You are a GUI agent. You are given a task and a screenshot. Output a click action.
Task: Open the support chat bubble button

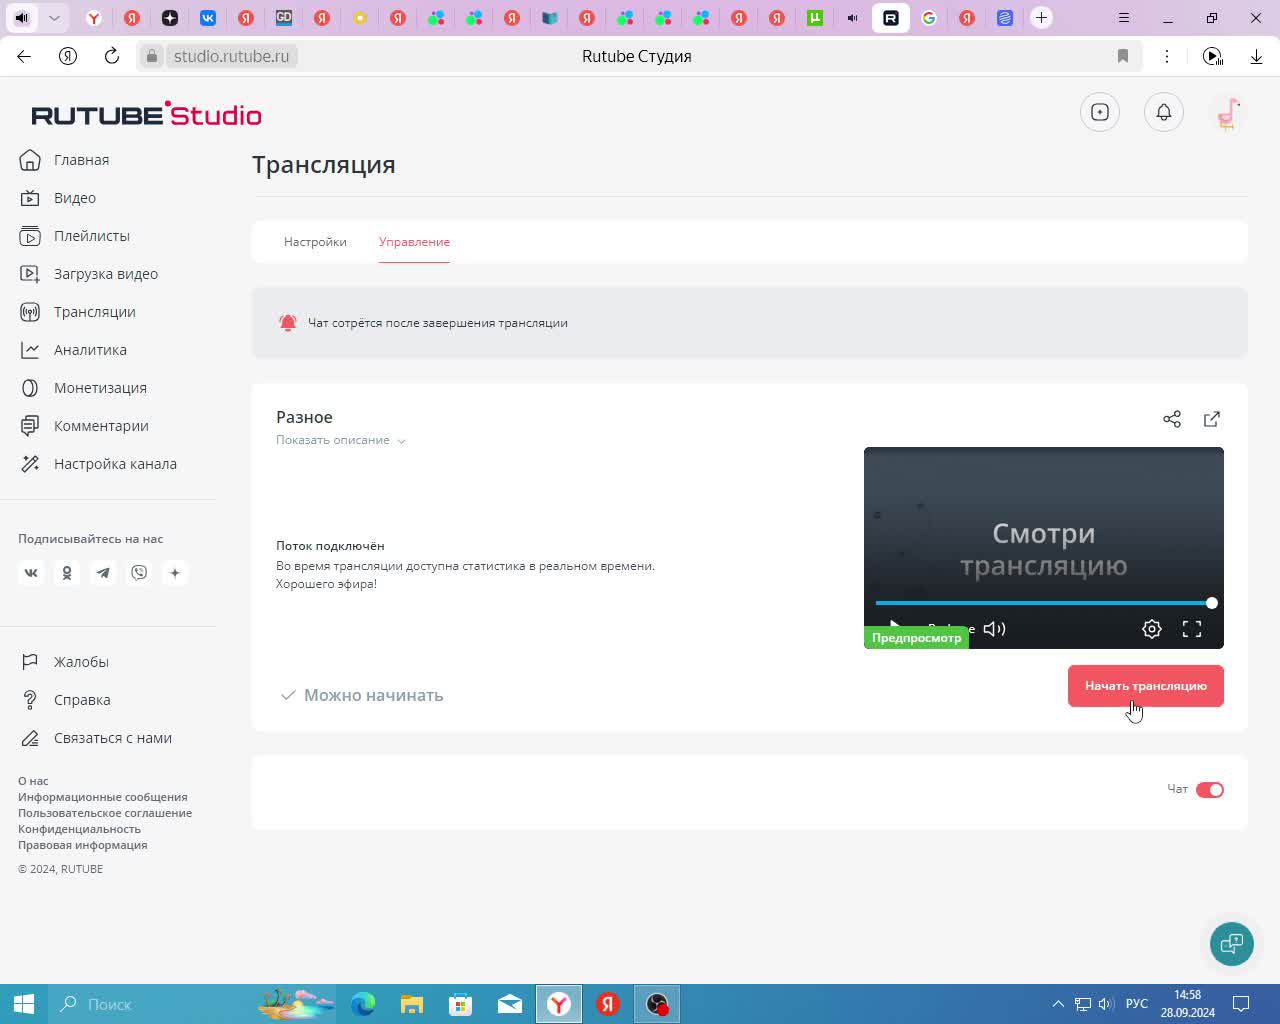(x=1232, y=944)
